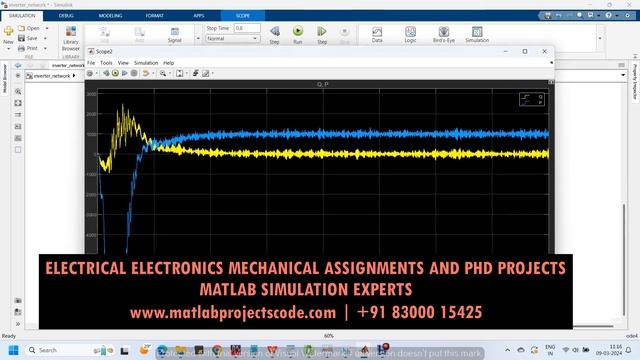Screen dimensions: 640x360
Task: Click the Scale Axes Limits icon
Action: pos(180,73)
